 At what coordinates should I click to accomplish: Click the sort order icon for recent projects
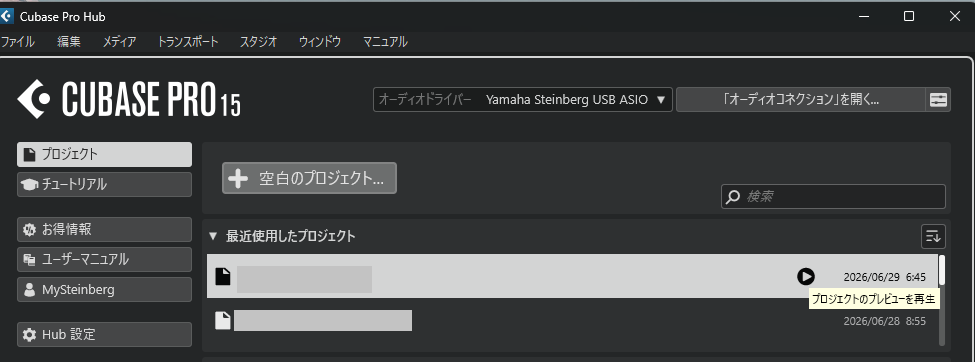(933, 236)
